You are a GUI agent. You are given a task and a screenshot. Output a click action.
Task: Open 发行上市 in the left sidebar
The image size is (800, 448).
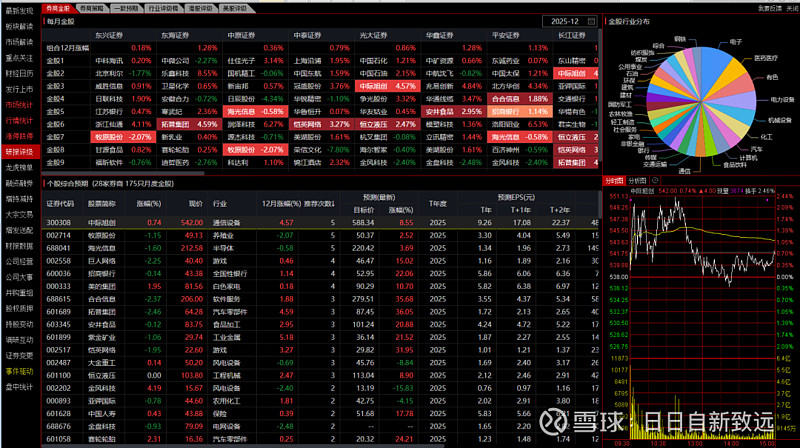(x=19, y=89)
